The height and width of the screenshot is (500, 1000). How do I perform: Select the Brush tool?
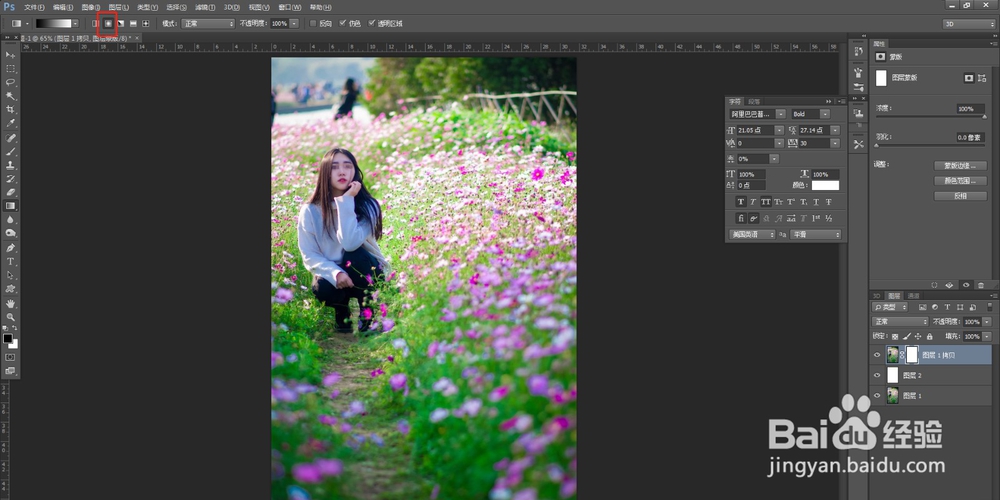(10, 151)
